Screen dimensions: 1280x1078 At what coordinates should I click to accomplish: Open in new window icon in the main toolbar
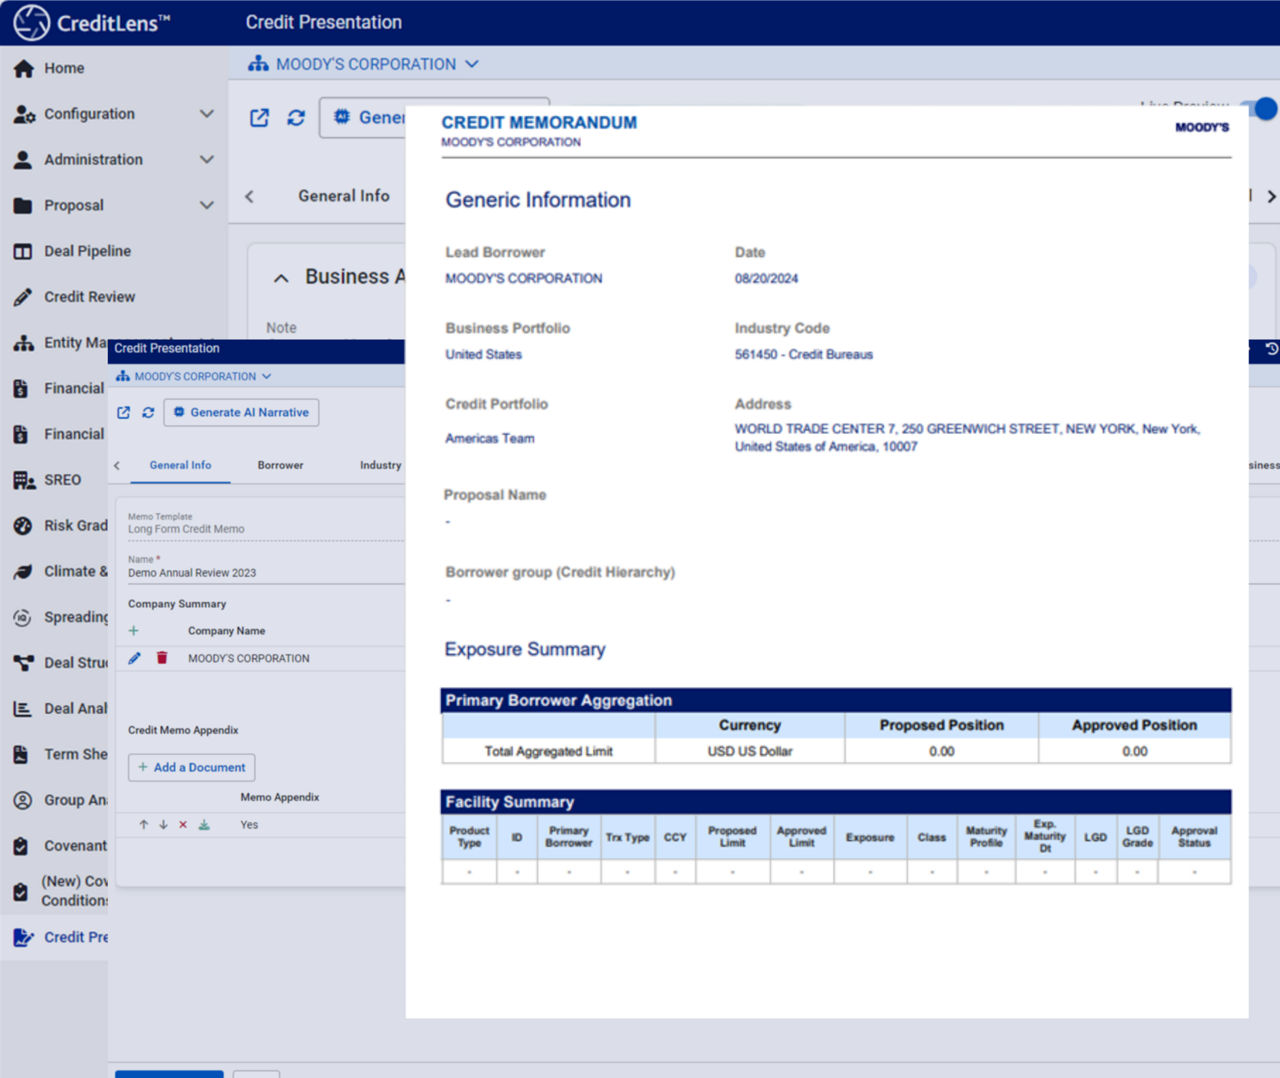259,118
